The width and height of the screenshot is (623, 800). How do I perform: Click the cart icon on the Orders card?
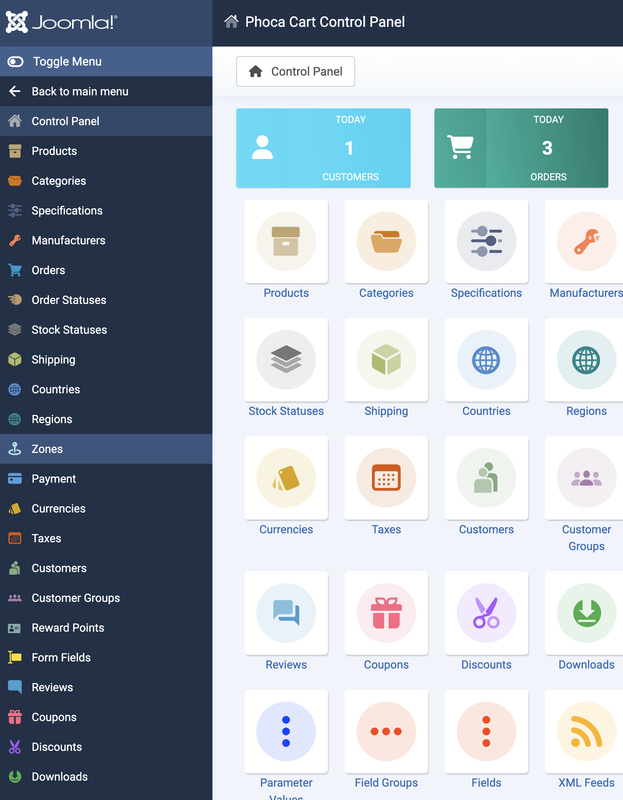coord(460,147)
